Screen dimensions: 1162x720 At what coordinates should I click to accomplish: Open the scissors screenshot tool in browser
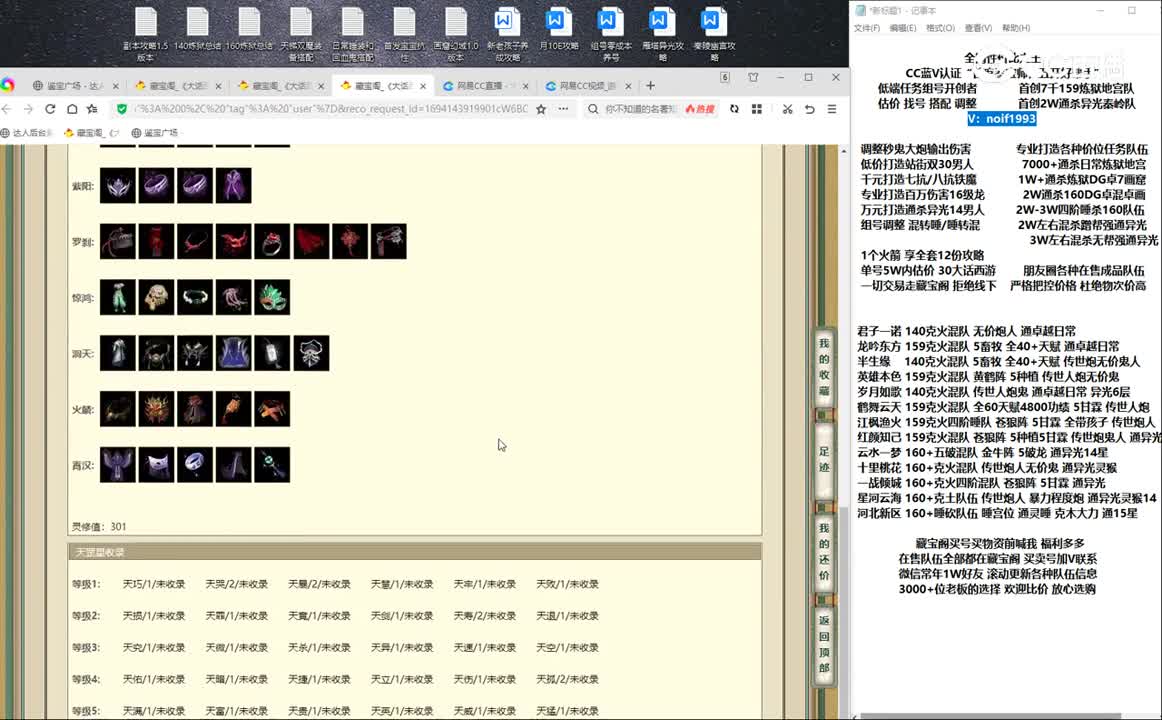pos(787,109)
